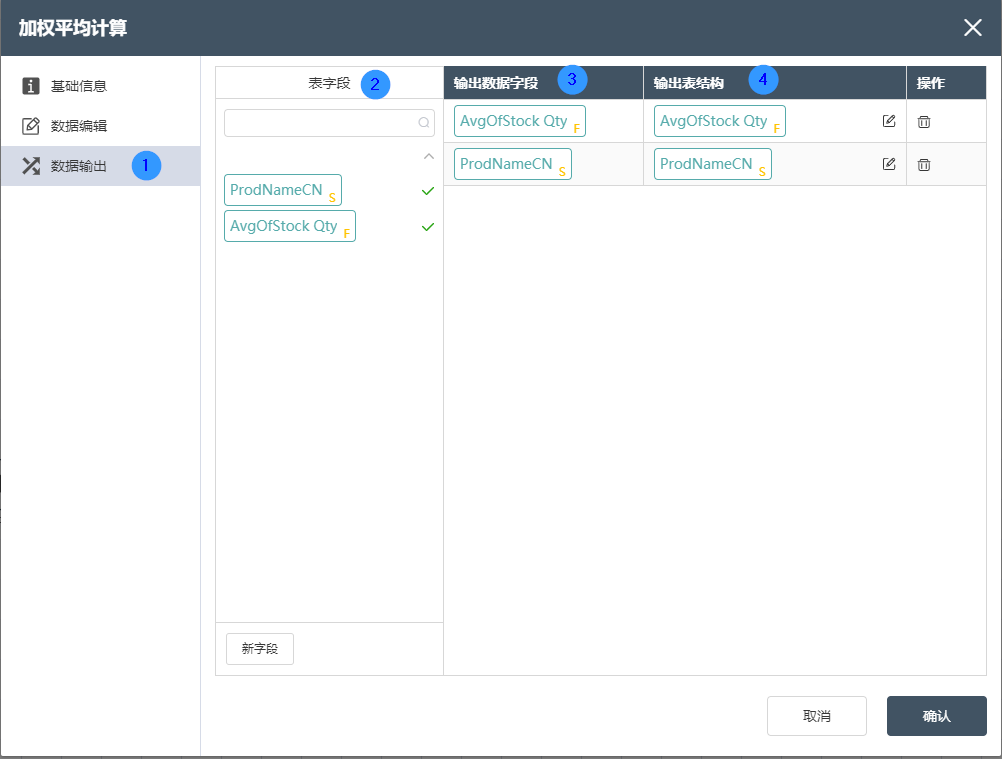
Task: Edit the AvgOfStock Qty output row
Action: 889,121
